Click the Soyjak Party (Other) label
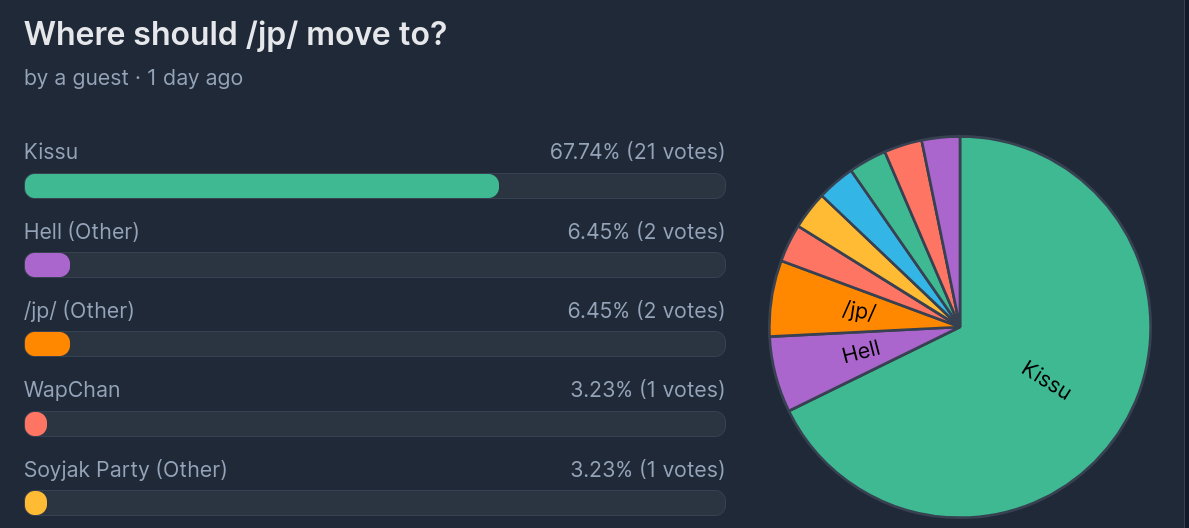This screenshot has height=528, width=1189. click(x=126, y=469)
